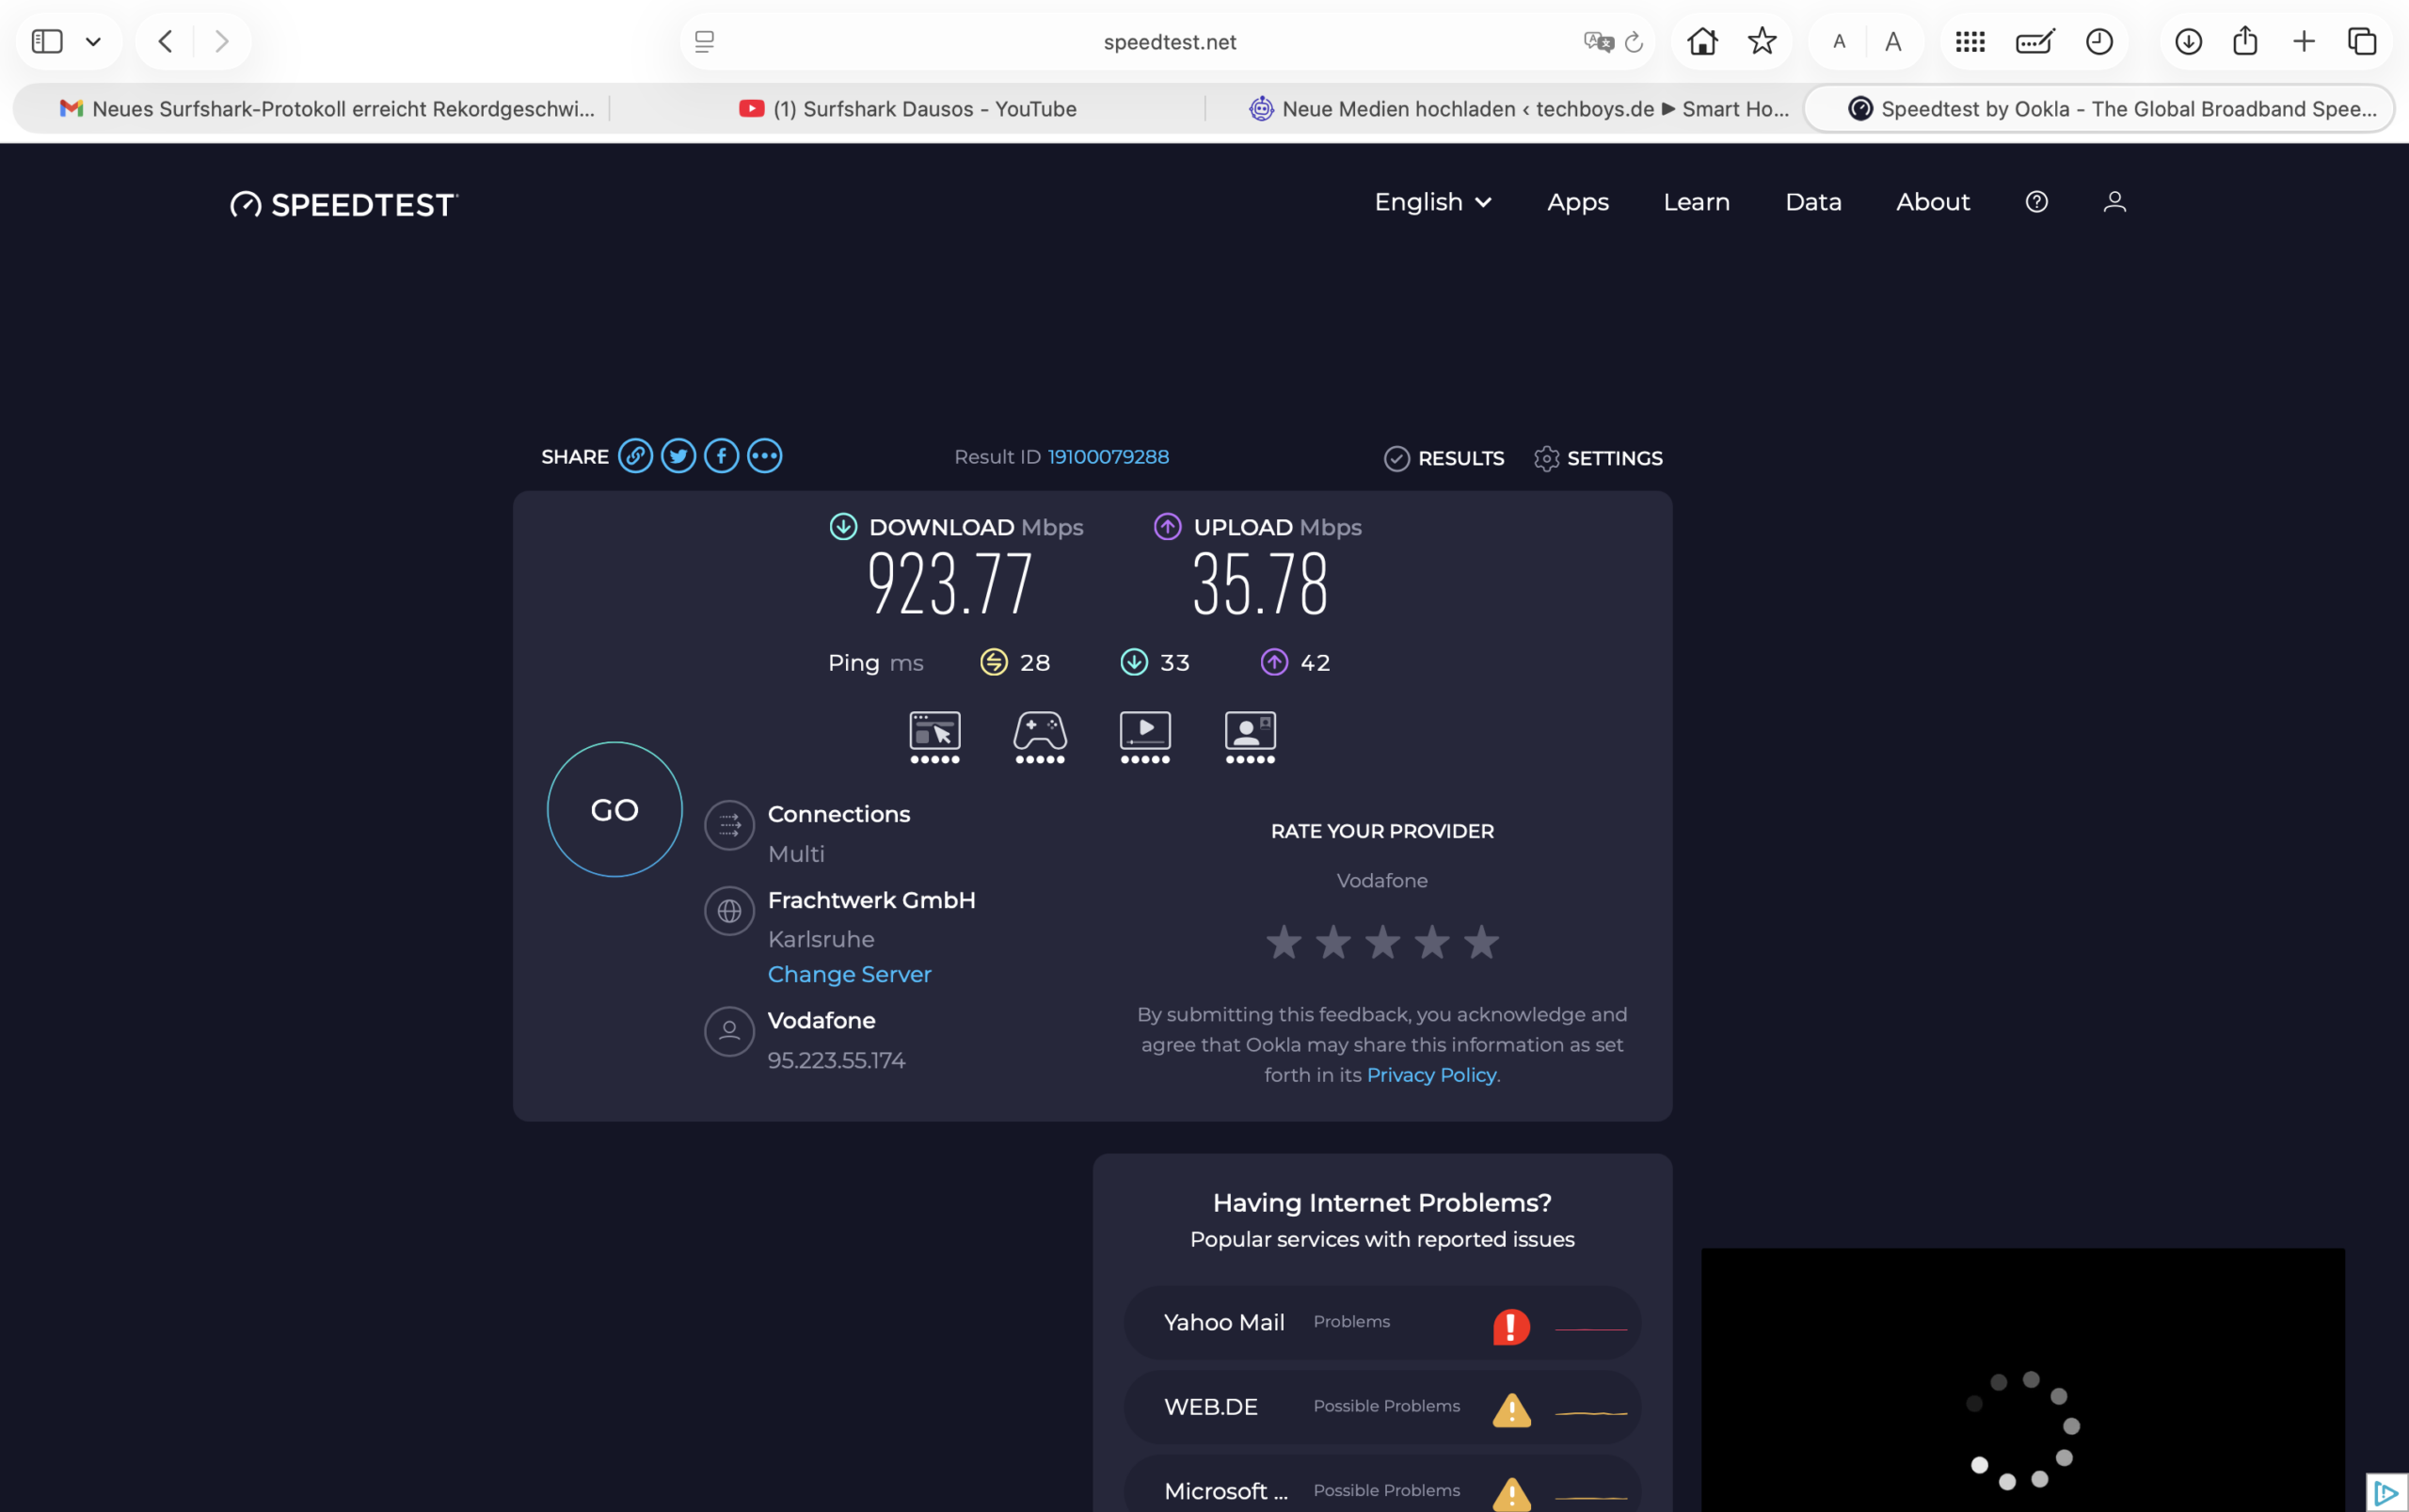
Task: Click the download speed value 923.77
Action: 949,583
